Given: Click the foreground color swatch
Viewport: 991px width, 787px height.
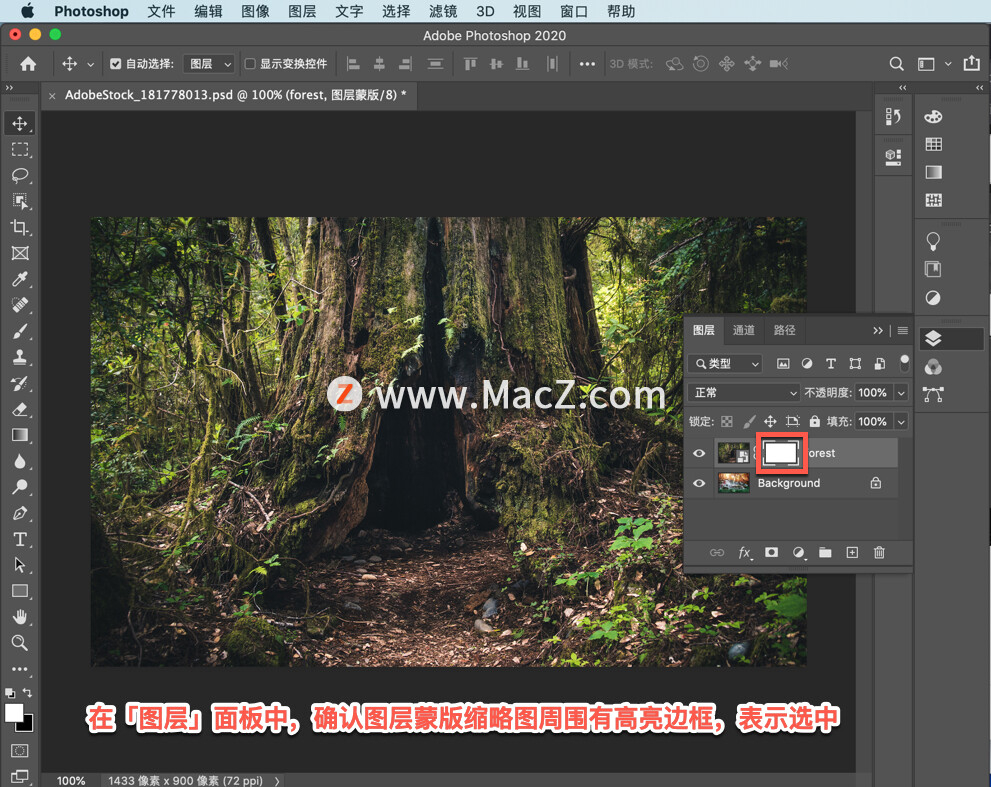Looking at the screenshot, I should click(x=16, y=715).
